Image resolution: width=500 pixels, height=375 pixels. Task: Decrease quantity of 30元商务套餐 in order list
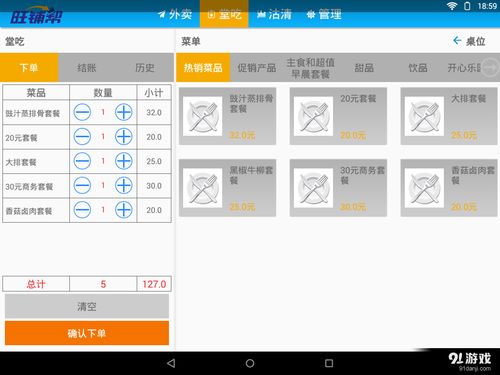pos(82,185)
